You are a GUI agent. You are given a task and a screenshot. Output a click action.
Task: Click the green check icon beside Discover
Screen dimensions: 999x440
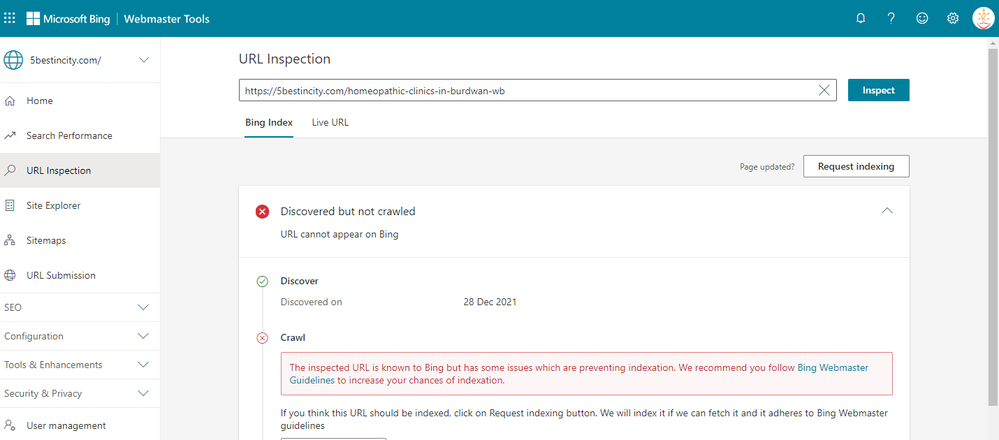point(262,281)
